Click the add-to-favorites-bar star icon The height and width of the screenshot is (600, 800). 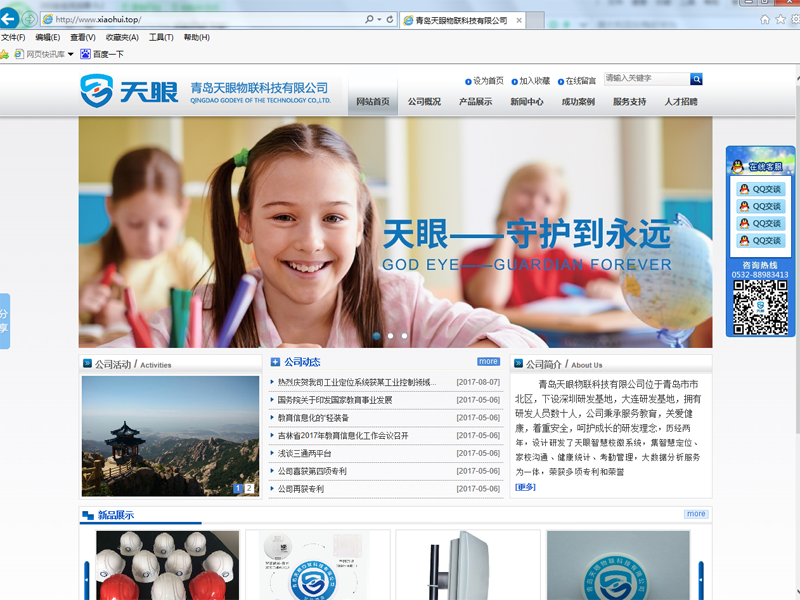click(5, 54)
